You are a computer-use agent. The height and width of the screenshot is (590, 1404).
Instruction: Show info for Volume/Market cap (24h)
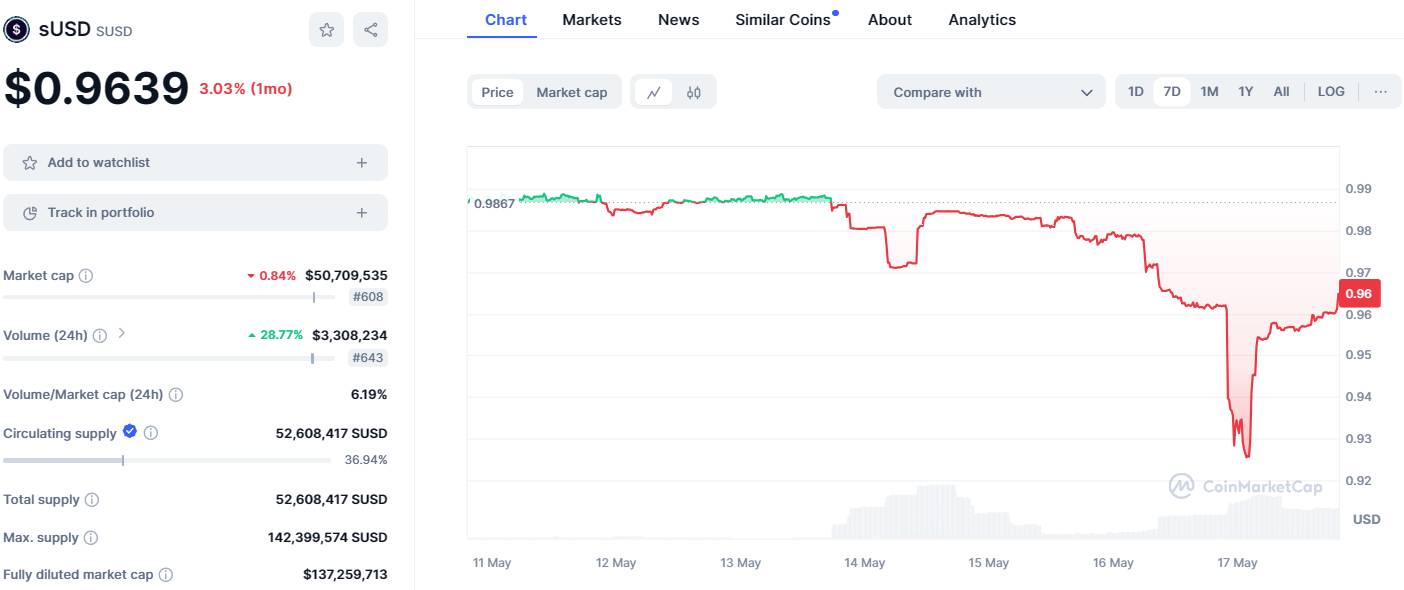(x=176, y=395)
